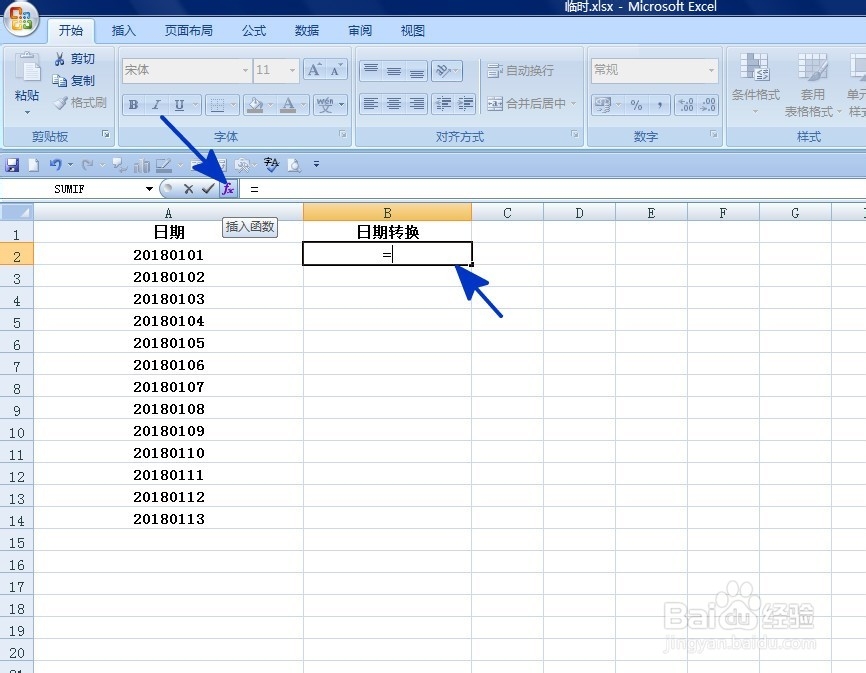Click the fx insert function icon

(x=228, y=189)
